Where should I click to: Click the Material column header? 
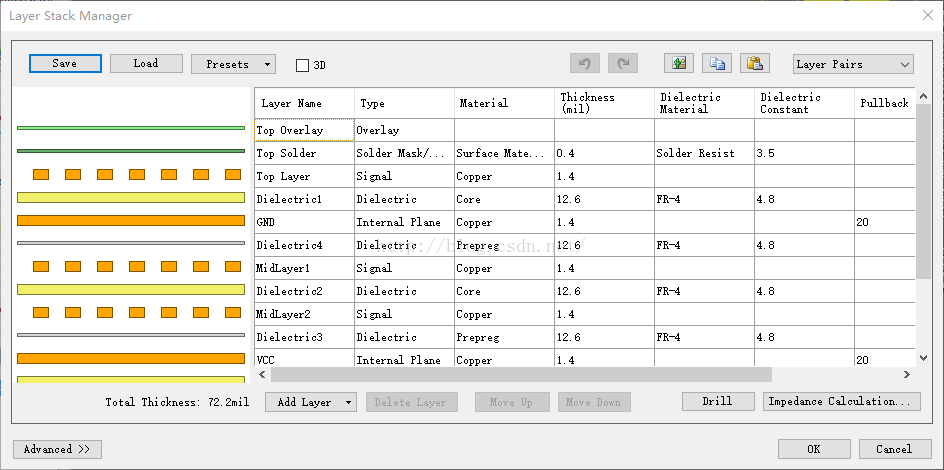pos(505,103)
